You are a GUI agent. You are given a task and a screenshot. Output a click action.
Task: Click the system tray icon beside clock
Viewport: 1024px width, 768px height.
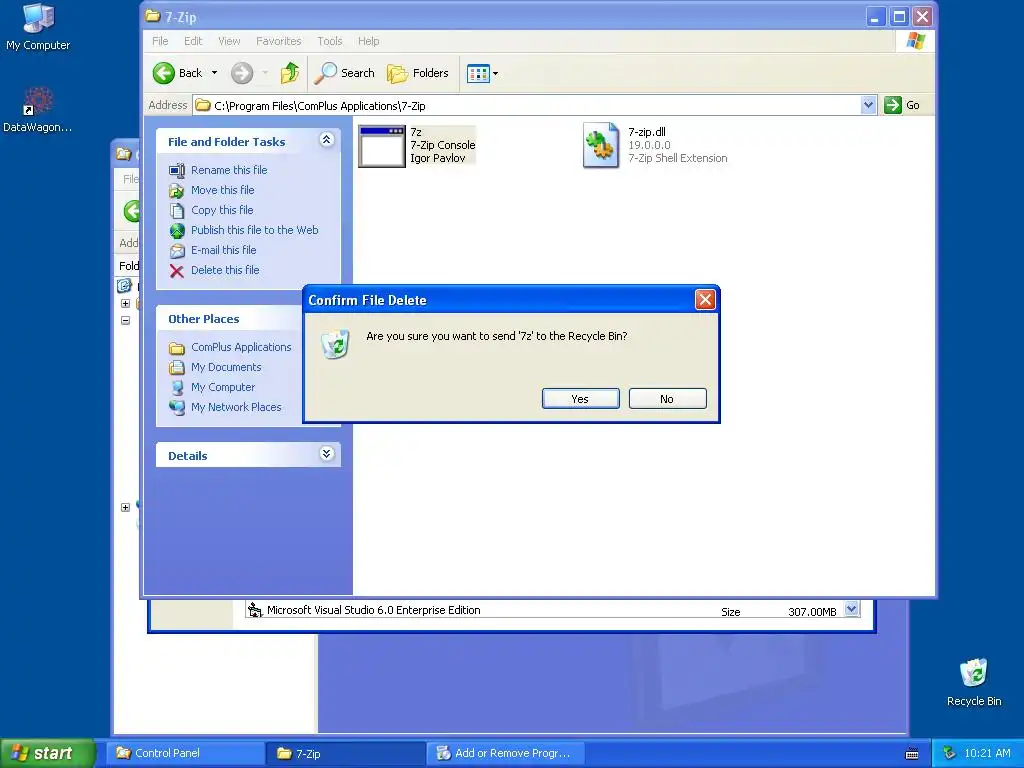pyautogui.click(x=950, y=753)
